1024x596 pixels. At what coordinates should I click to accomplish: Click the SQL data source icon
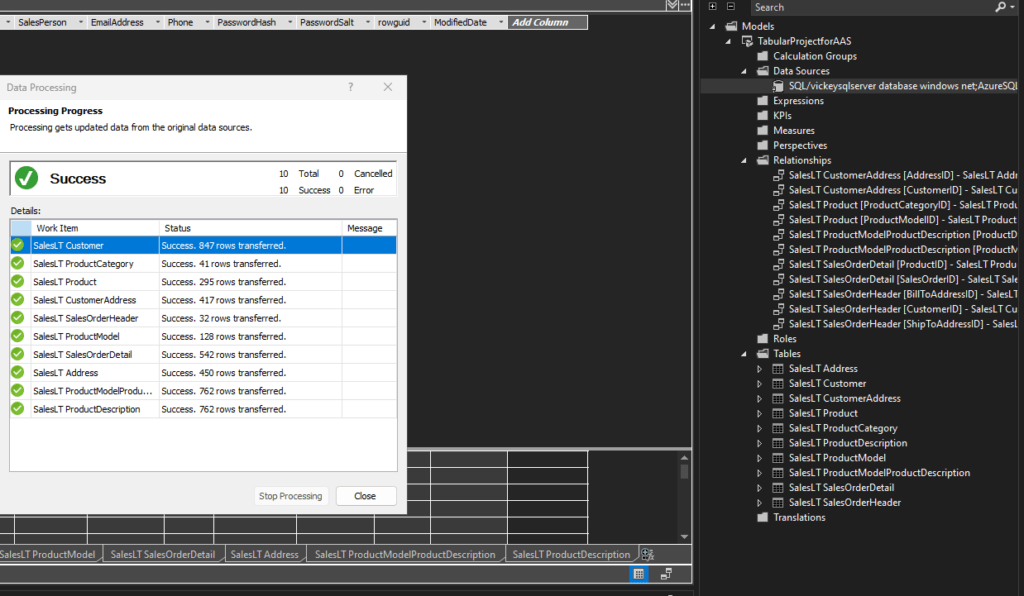[778, 86]
